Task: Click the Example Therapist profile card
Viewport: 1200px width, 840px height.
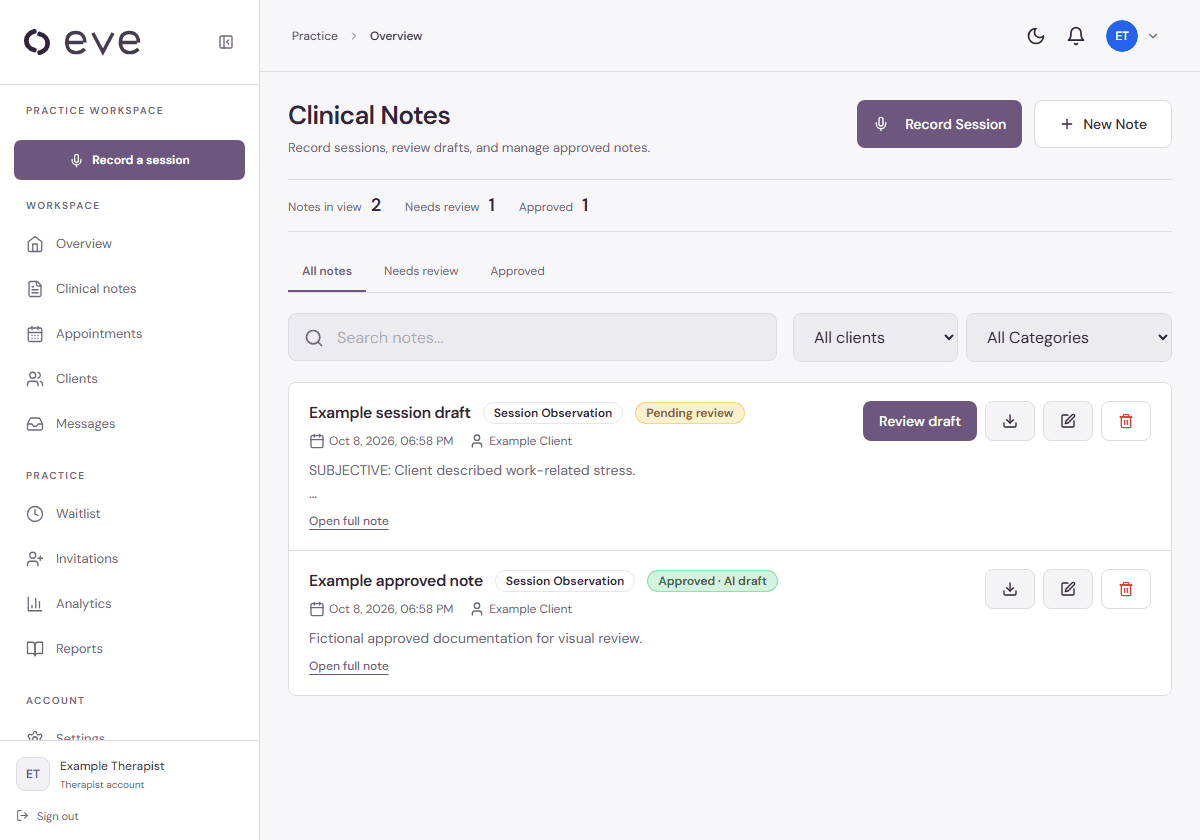Action: 130,774
